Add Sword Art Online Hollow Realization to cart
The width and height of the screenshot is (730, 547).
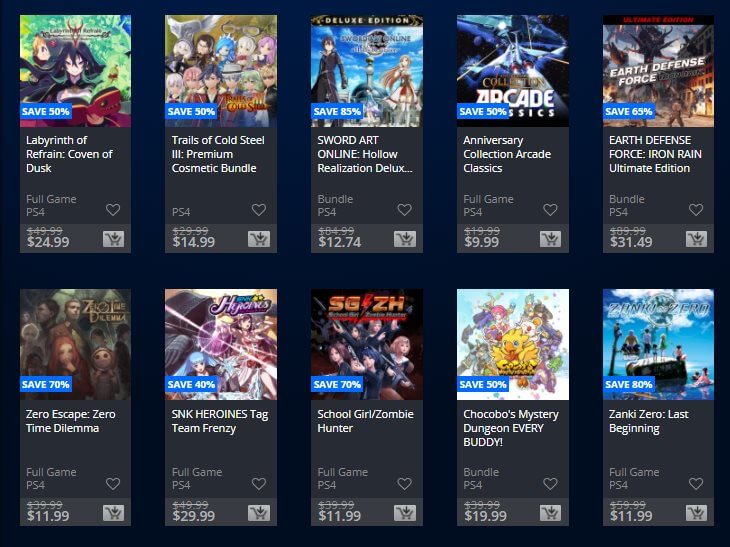pyautogui.click(x=405, y=239)
